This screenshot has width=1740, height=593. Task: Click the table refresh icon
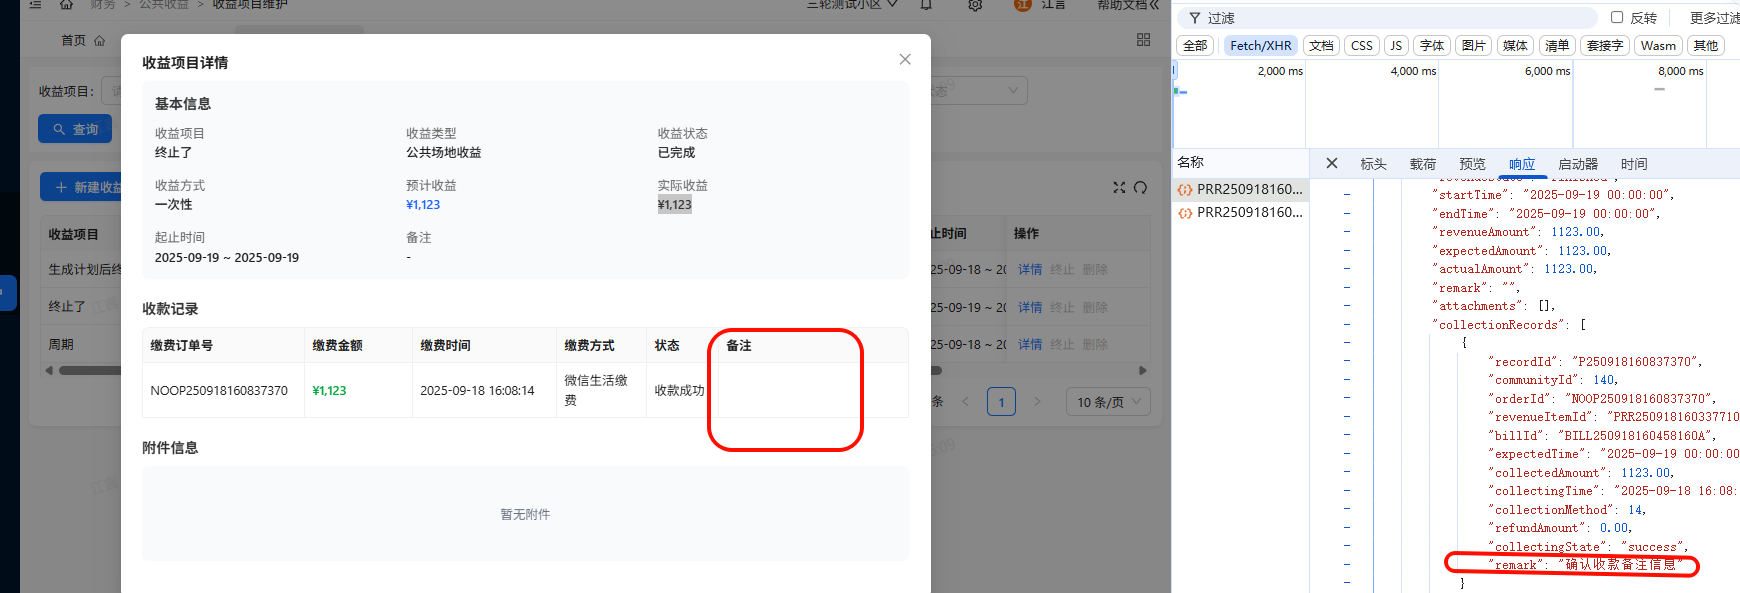1140,187
